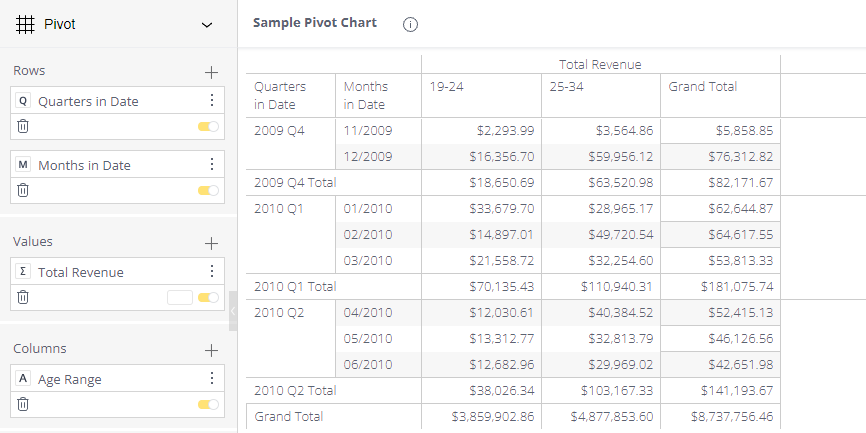Open the Quarters in Date options menu
The width and height of the screenshot is (866, 433).
tap(211, 101)
